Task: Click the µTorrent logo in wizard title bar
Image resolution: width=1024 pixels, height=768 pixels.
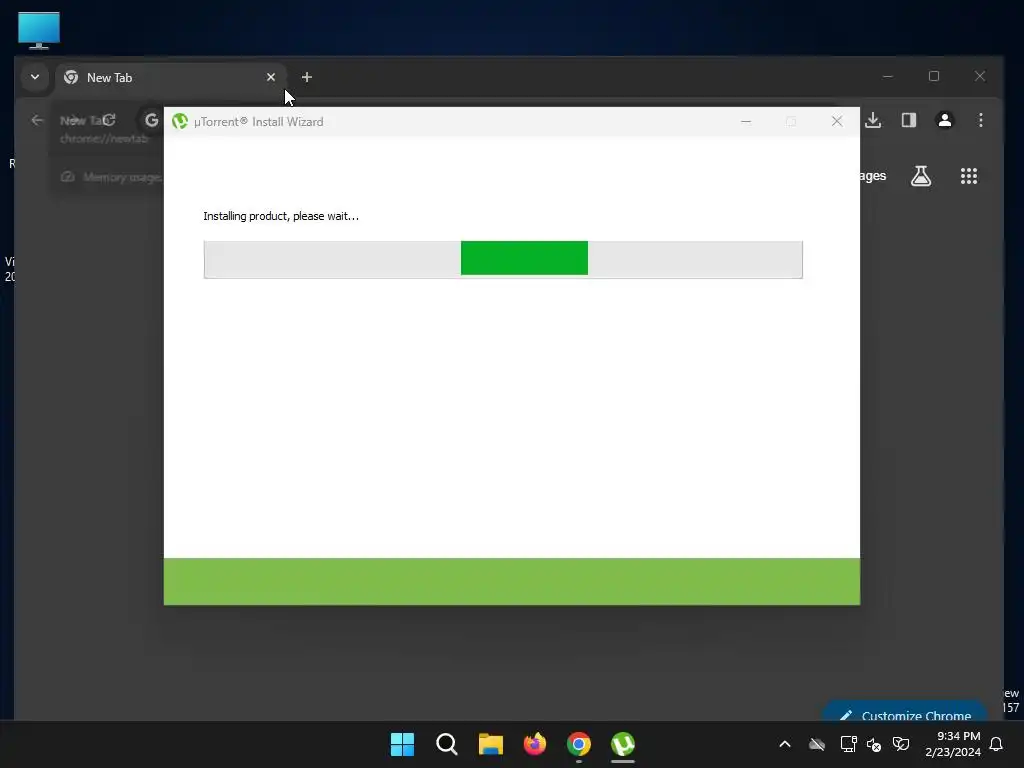Action: pos(180,121)
